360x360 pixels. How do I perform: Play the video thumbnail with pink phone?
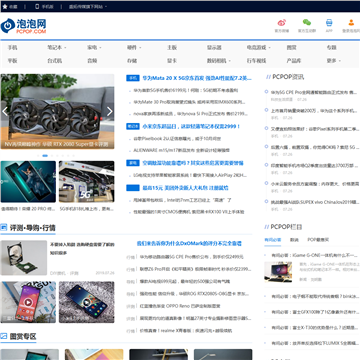[28, 302]
